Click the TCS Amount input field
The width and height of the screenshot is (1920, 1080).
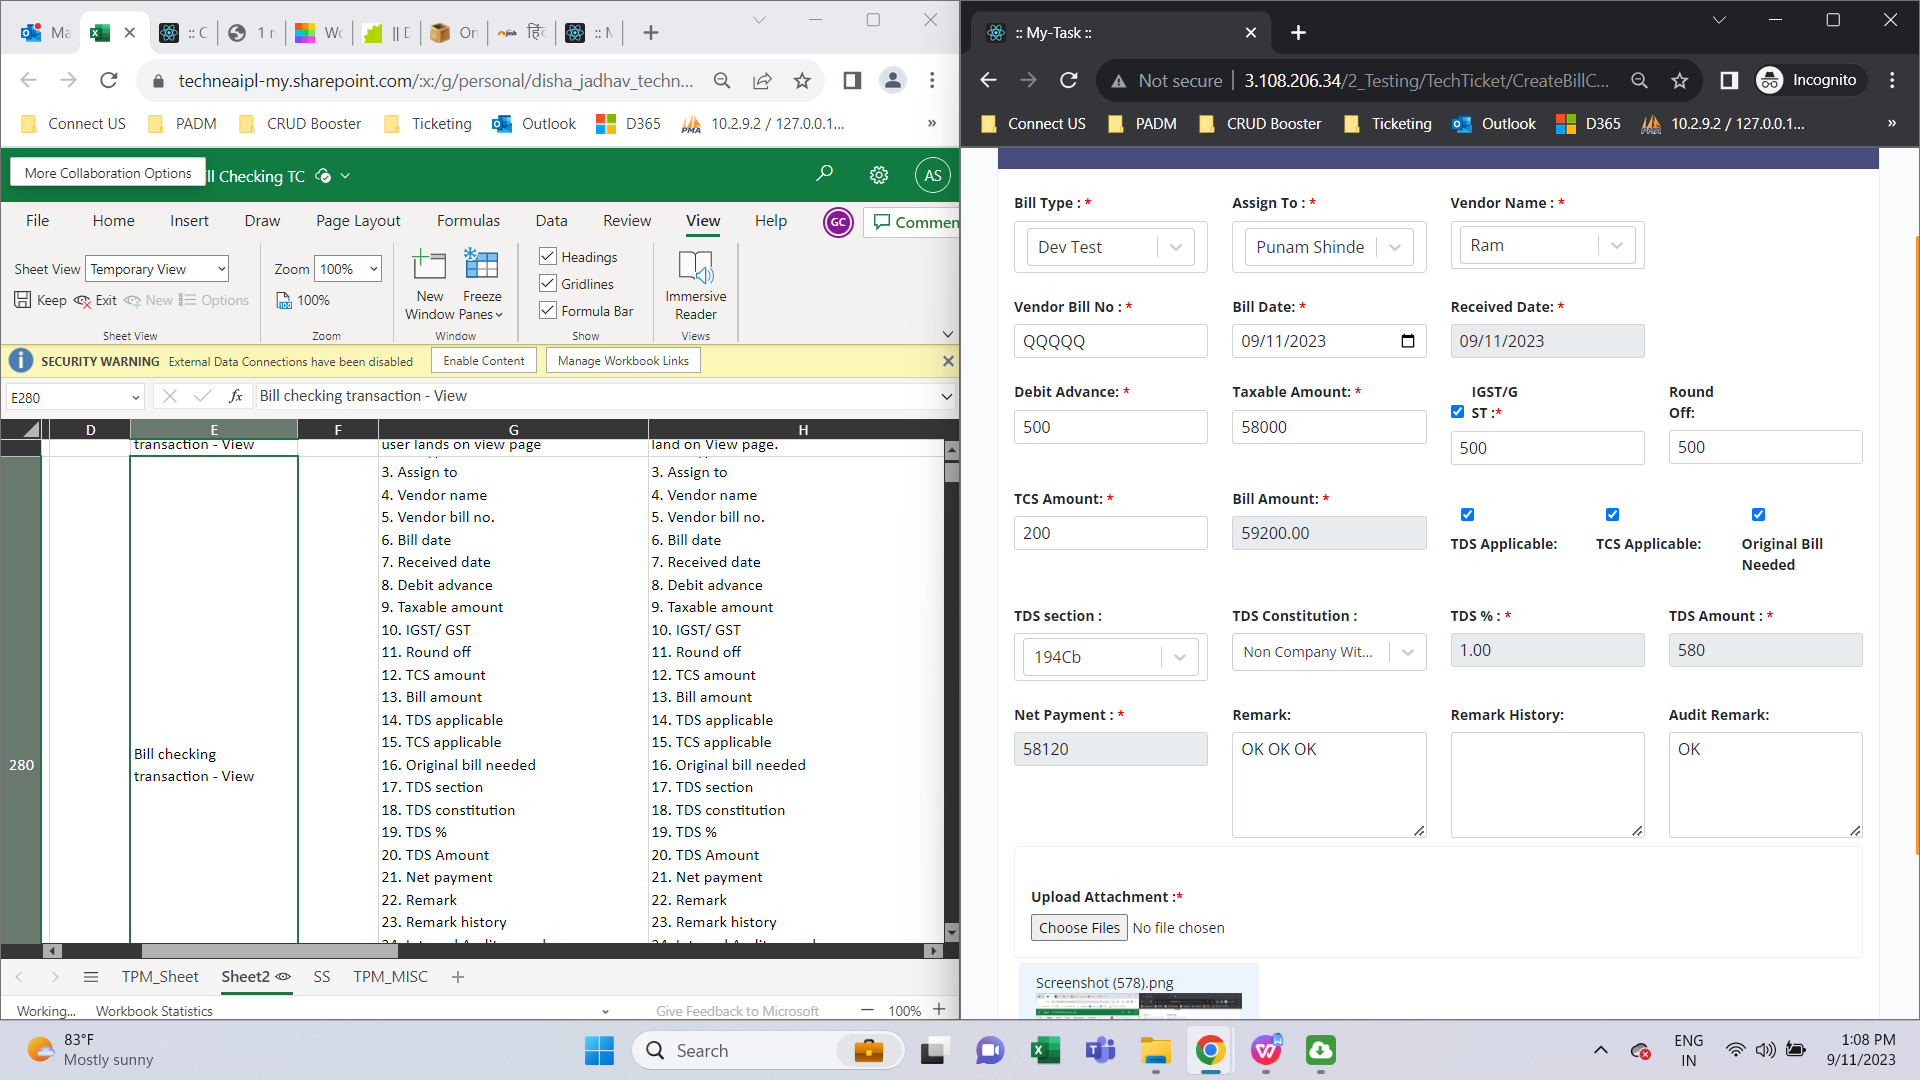[1110, 533]
